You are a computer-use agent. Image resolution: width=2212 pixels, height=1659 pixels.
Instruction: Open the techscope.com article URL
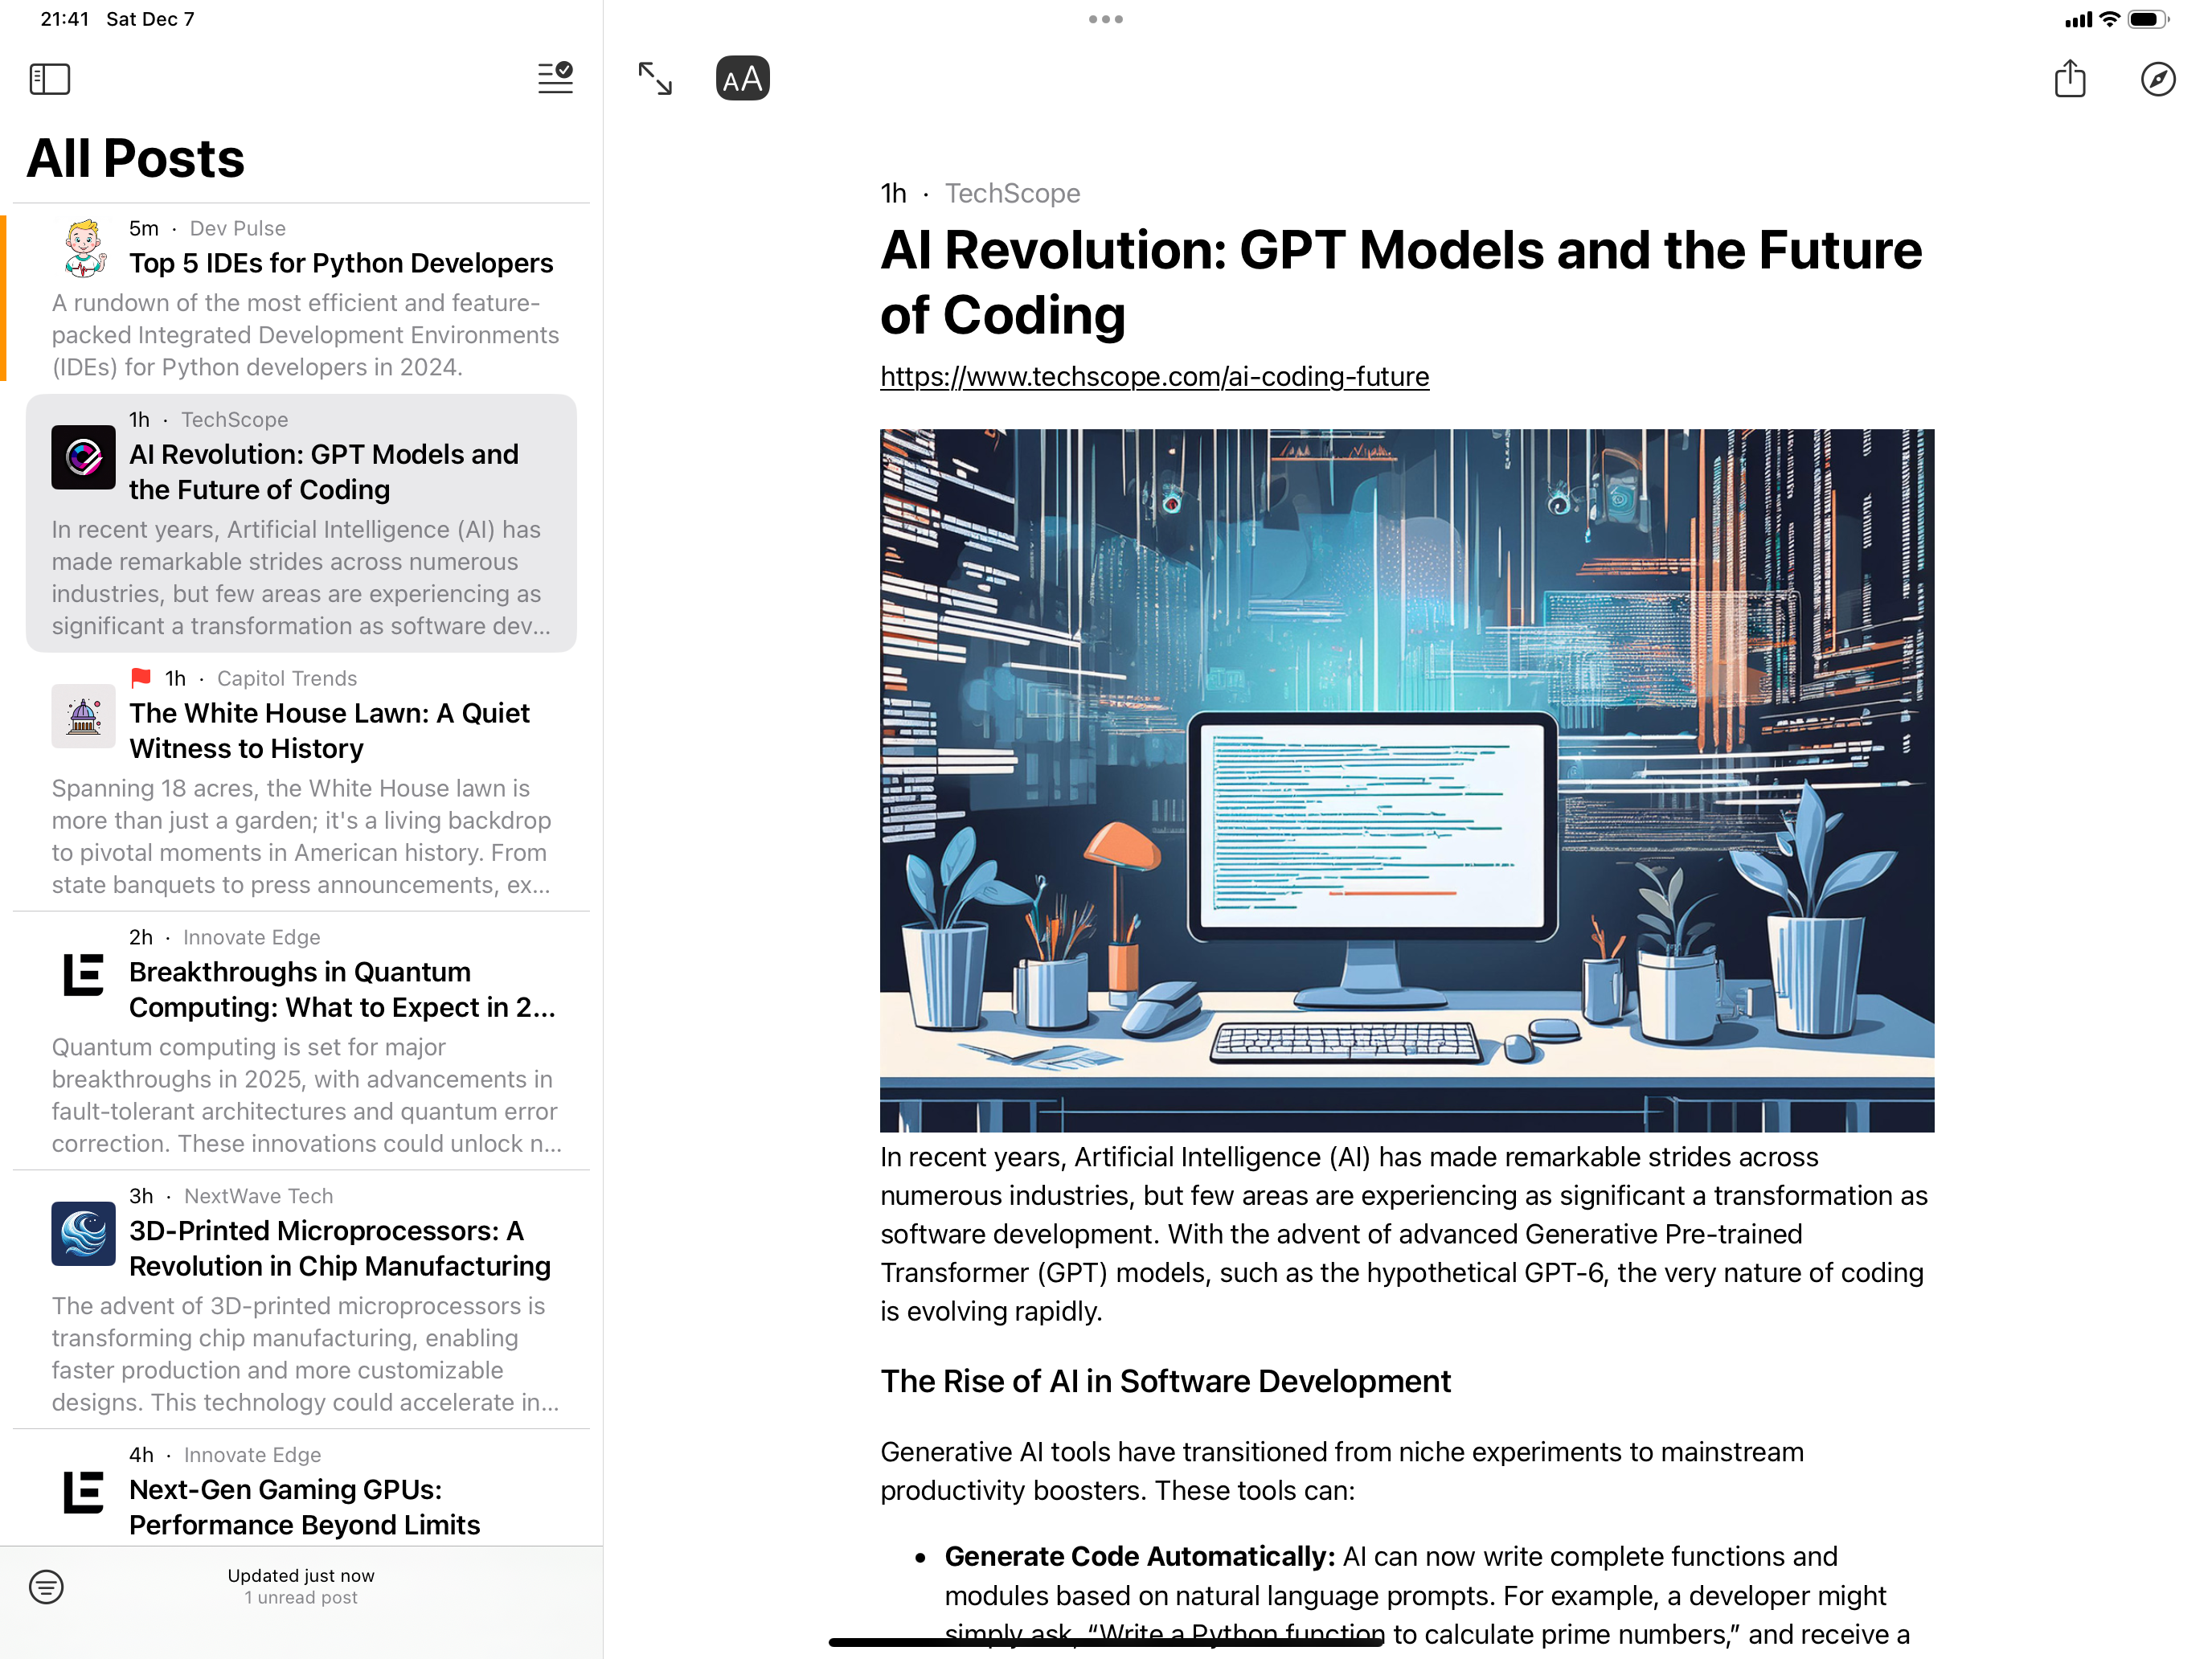pos(1154,376)
